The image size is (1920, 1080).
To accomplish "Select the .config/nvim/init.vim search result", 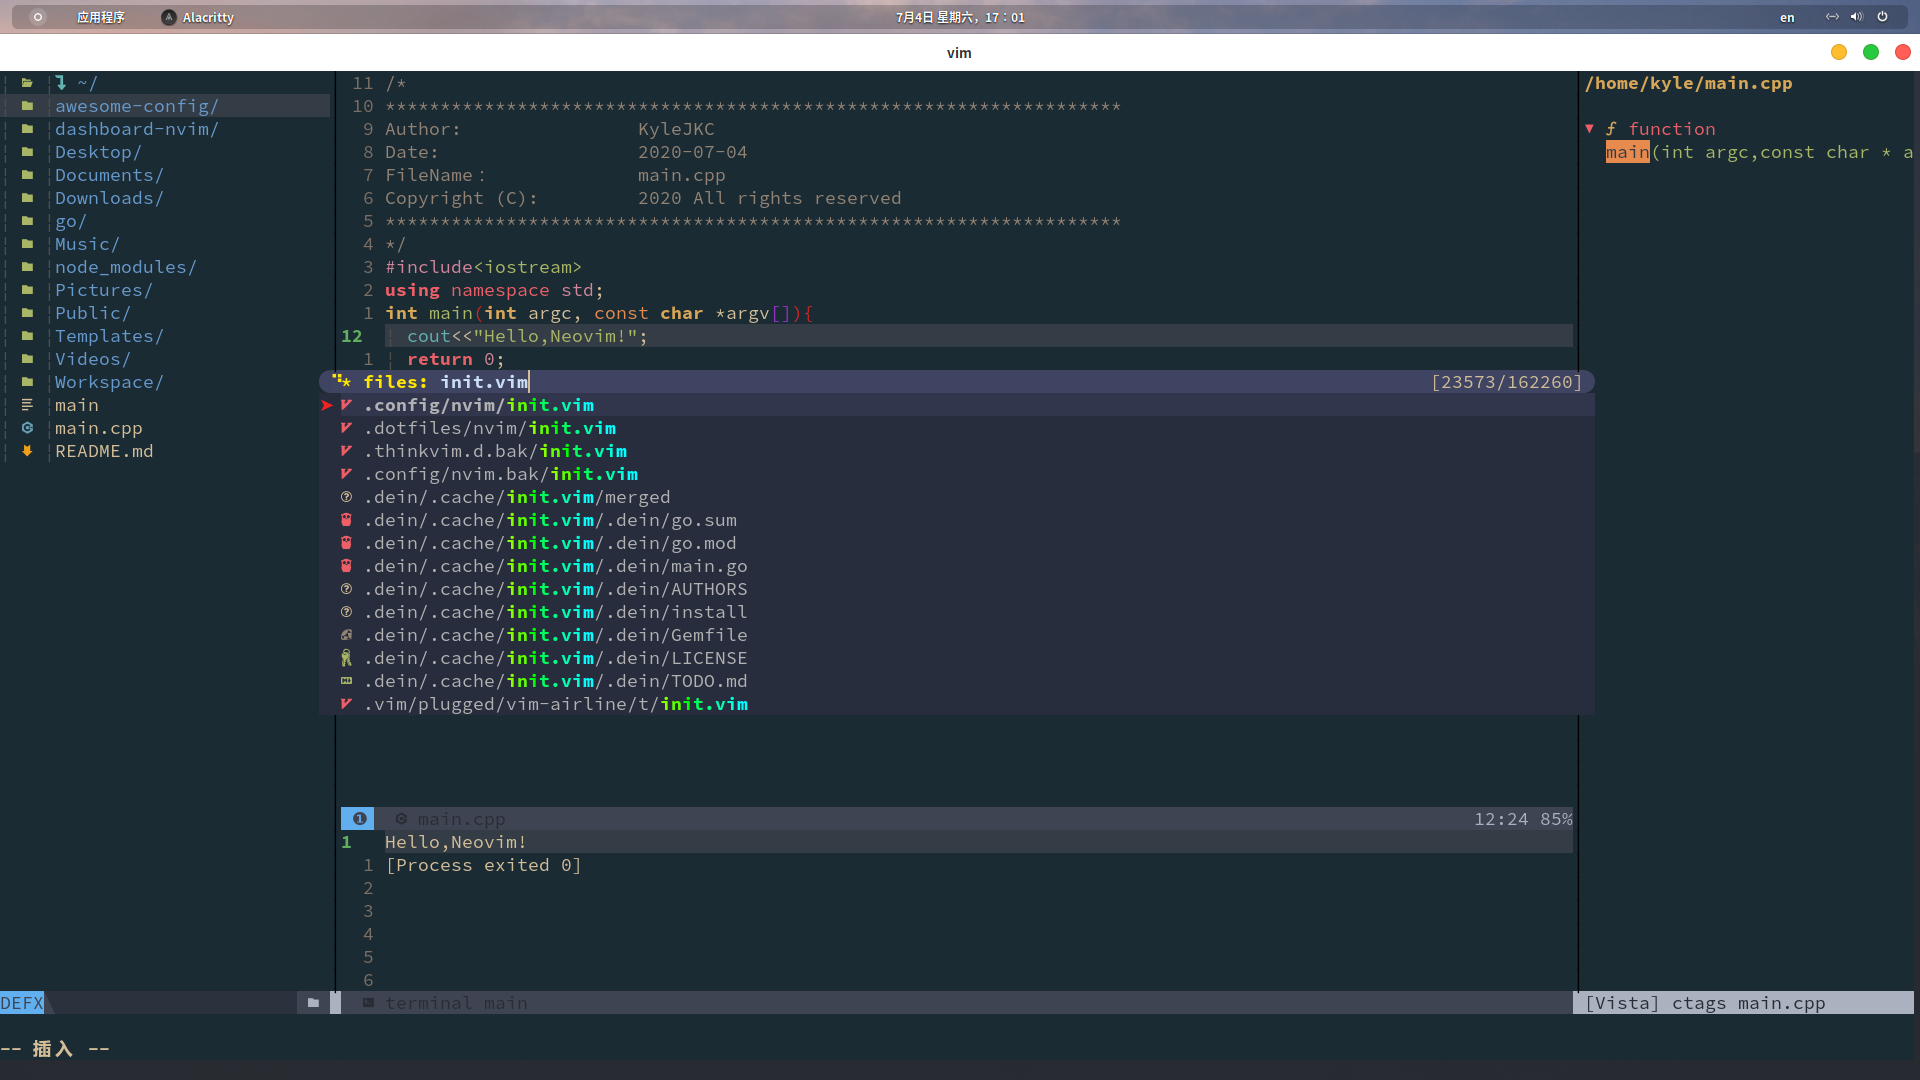I will pos(479,405).
